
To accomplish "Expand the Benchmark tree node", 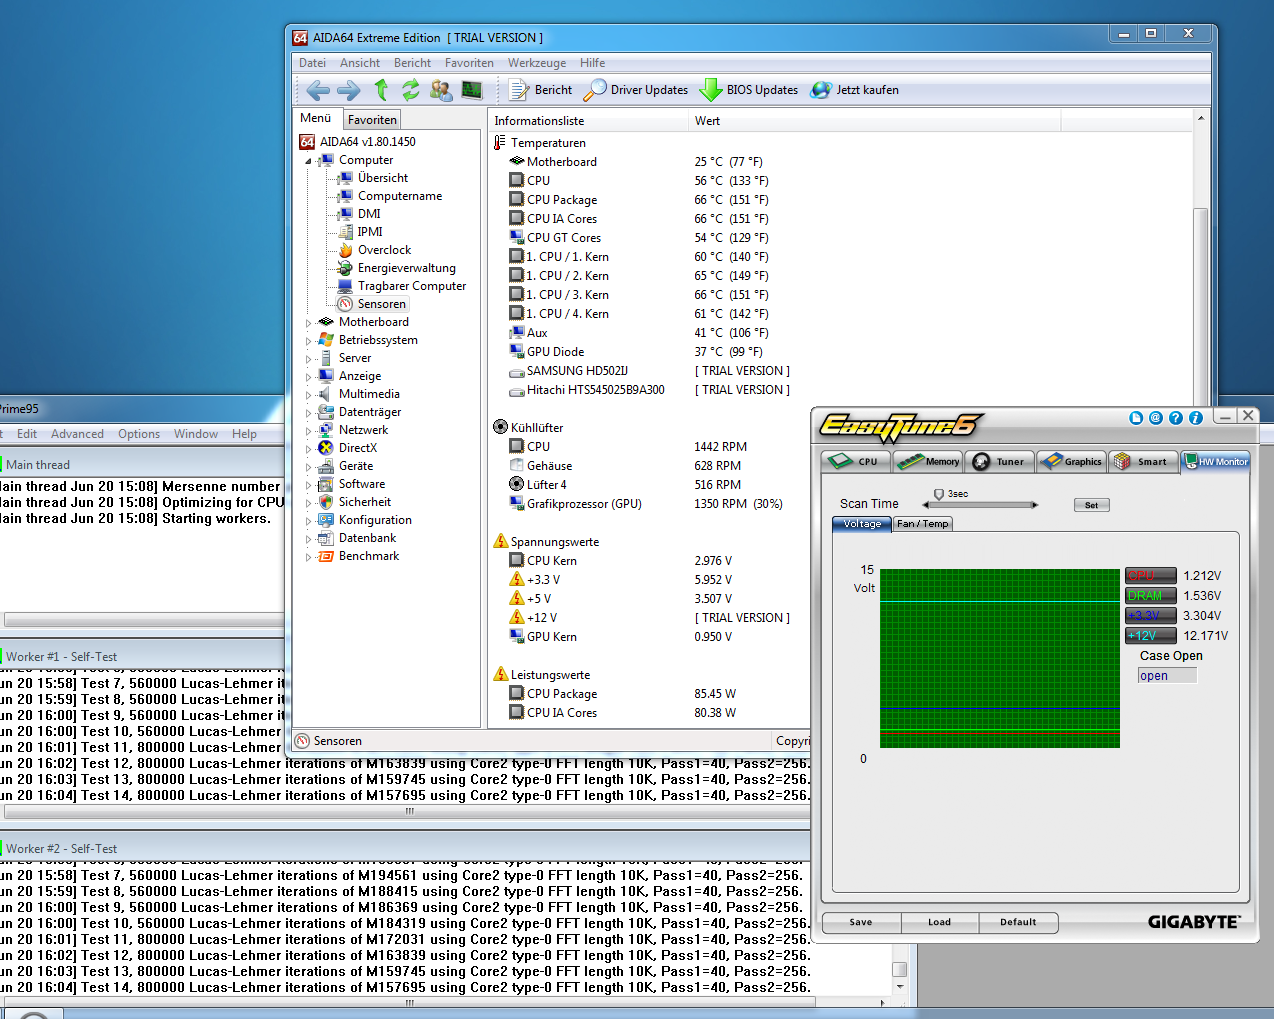I will [308, 557].
